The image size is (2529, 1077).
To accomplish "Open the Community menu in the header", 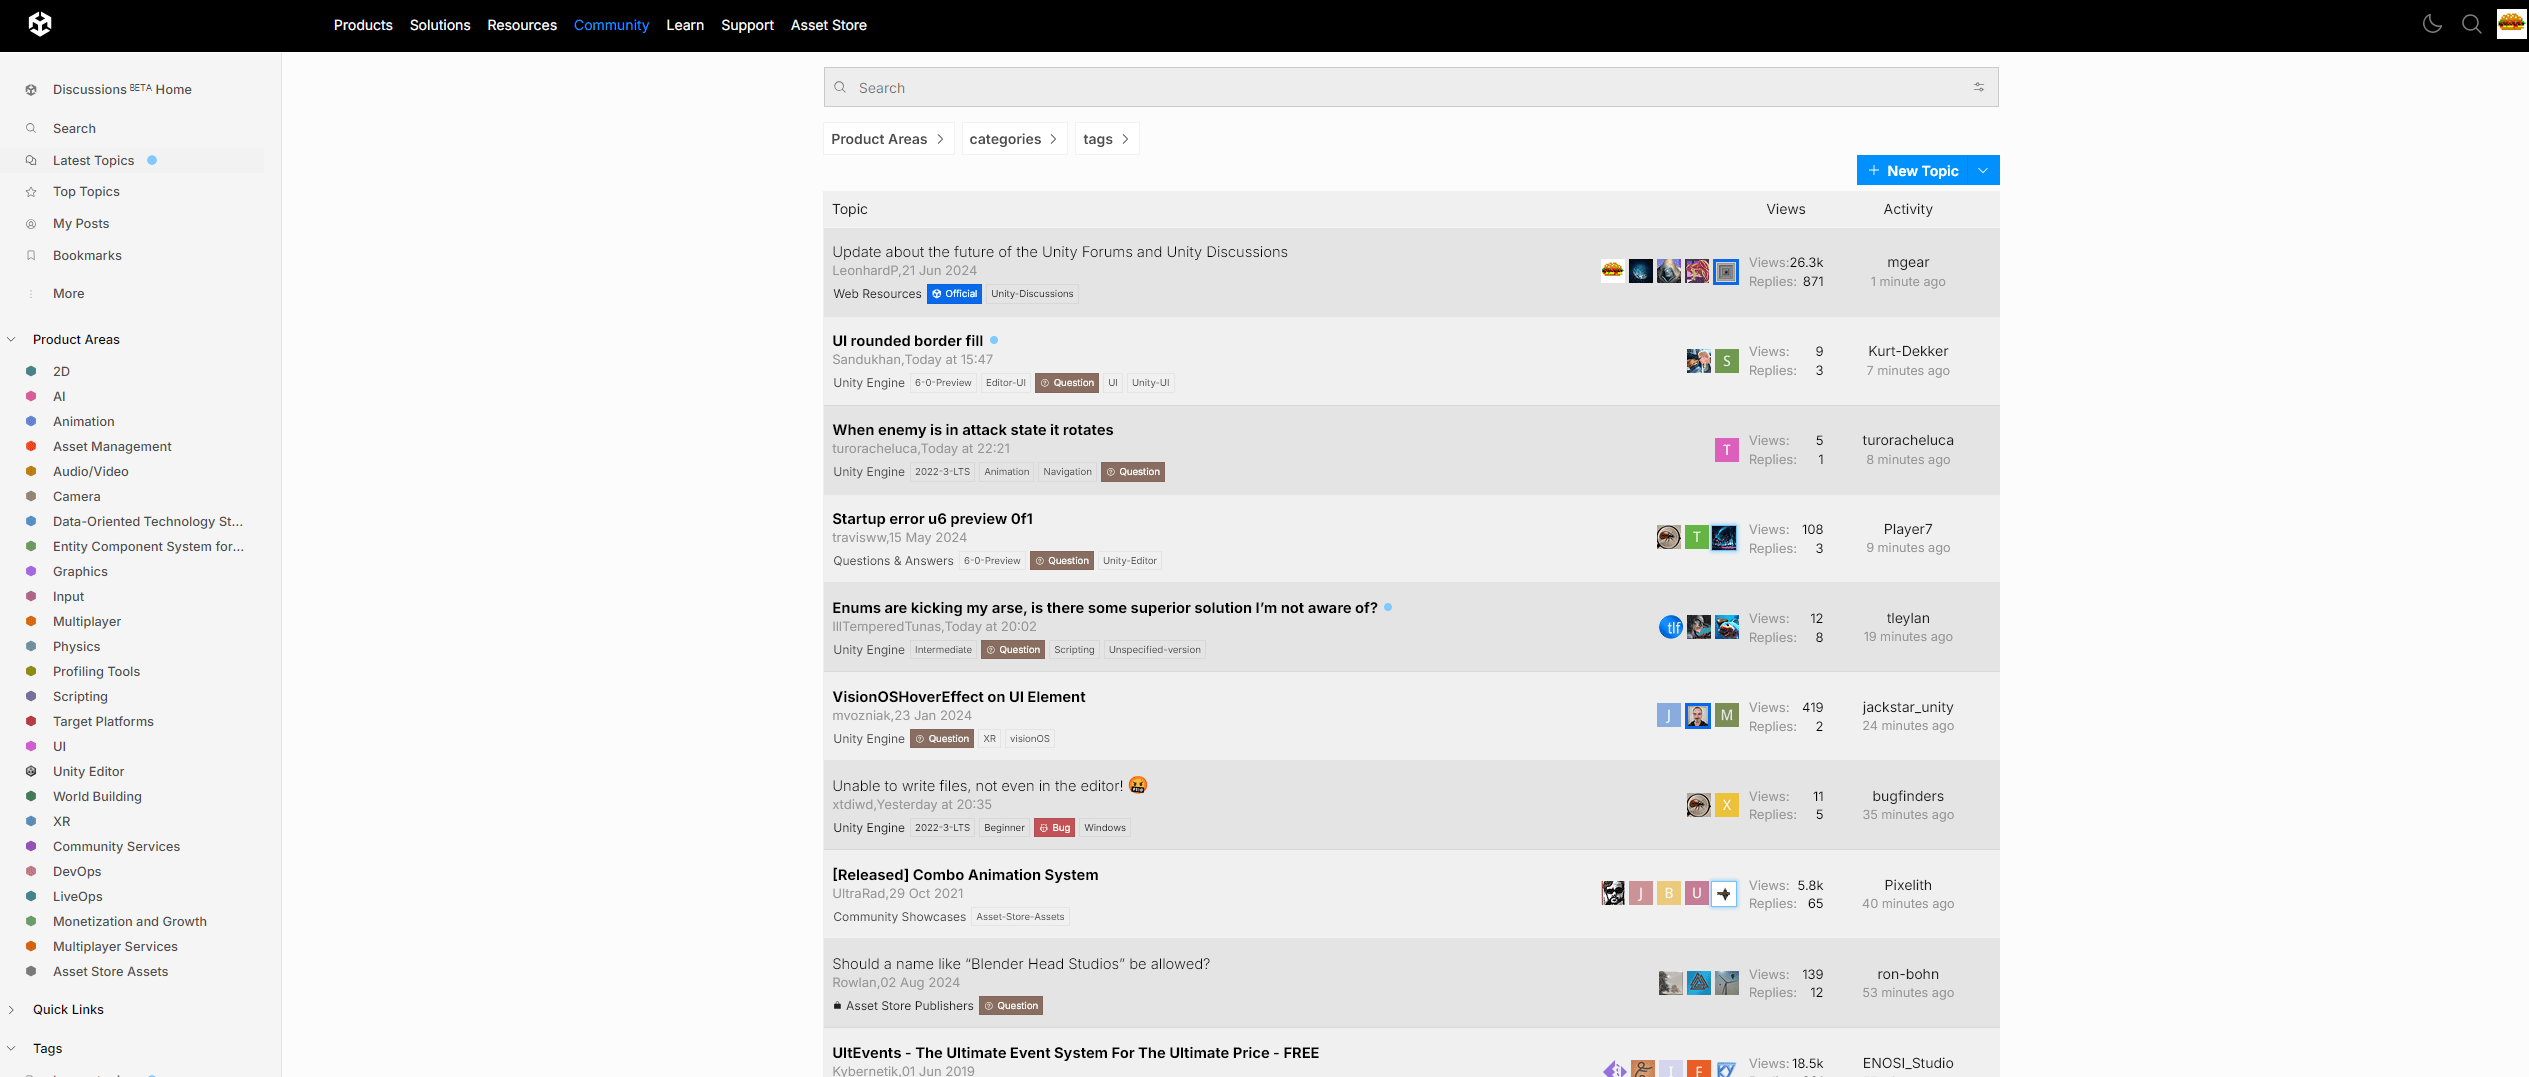I will click(x=611, y=25).
